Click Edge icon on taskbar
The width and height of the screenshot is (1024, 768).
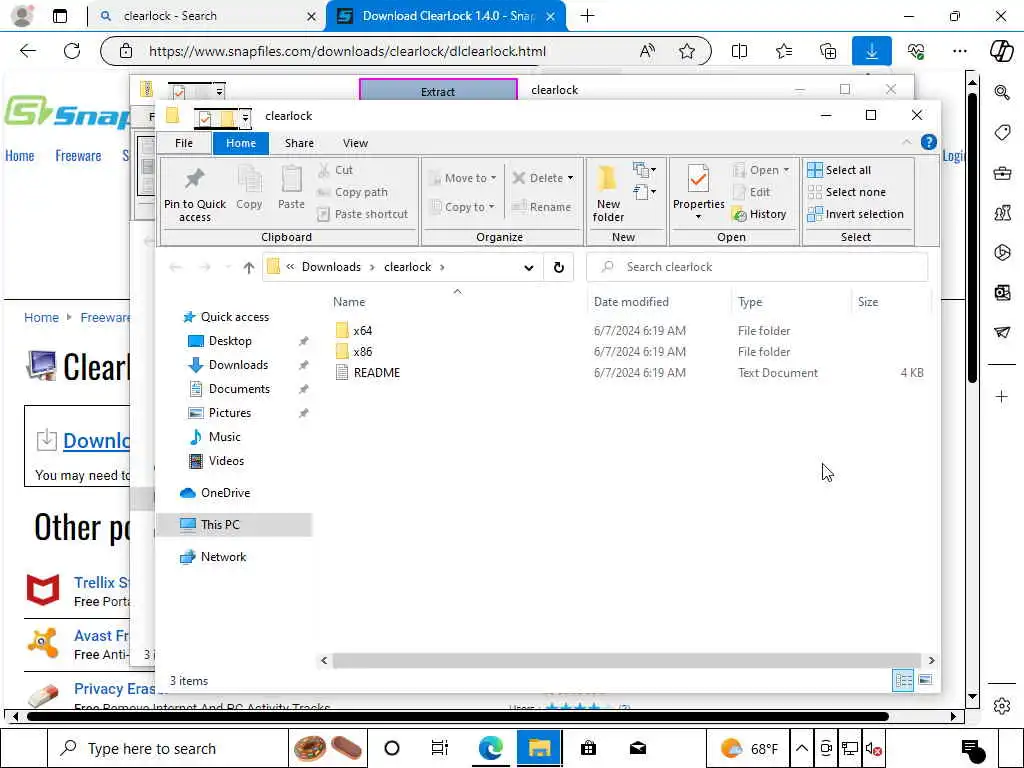coord(490,748)
